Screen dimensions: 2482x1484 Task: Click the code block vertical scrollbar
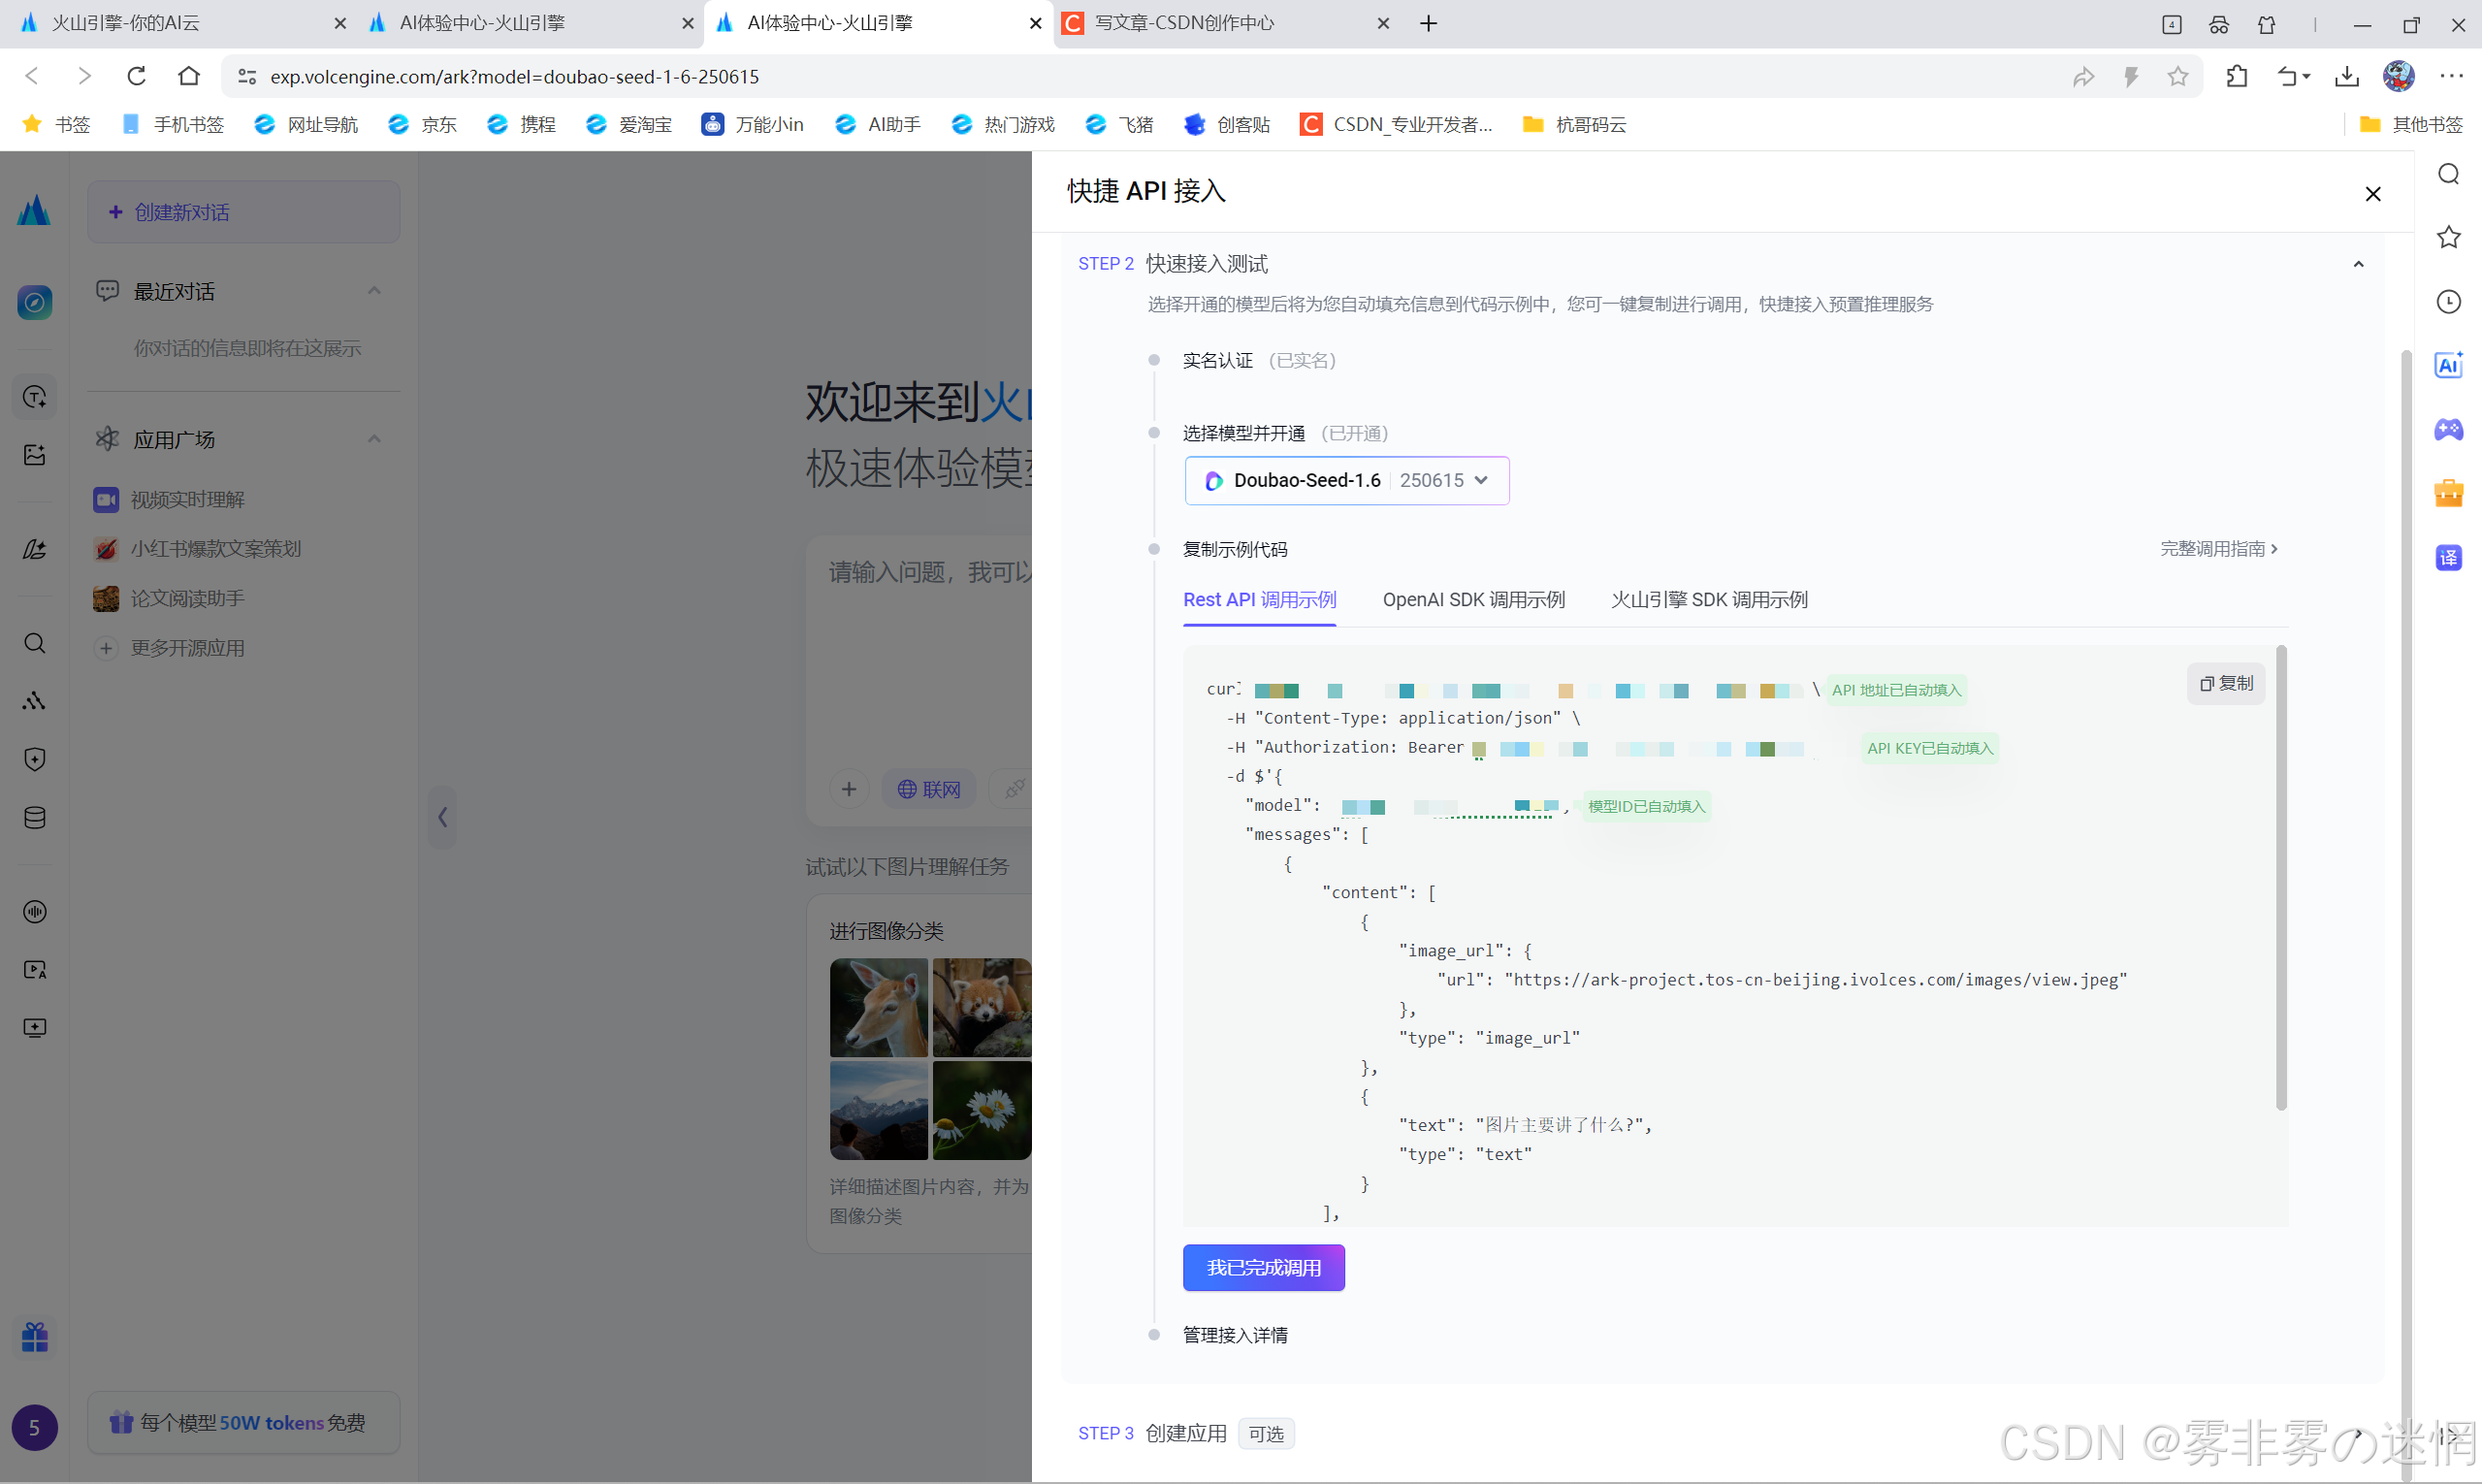(x=2280, y=880)
